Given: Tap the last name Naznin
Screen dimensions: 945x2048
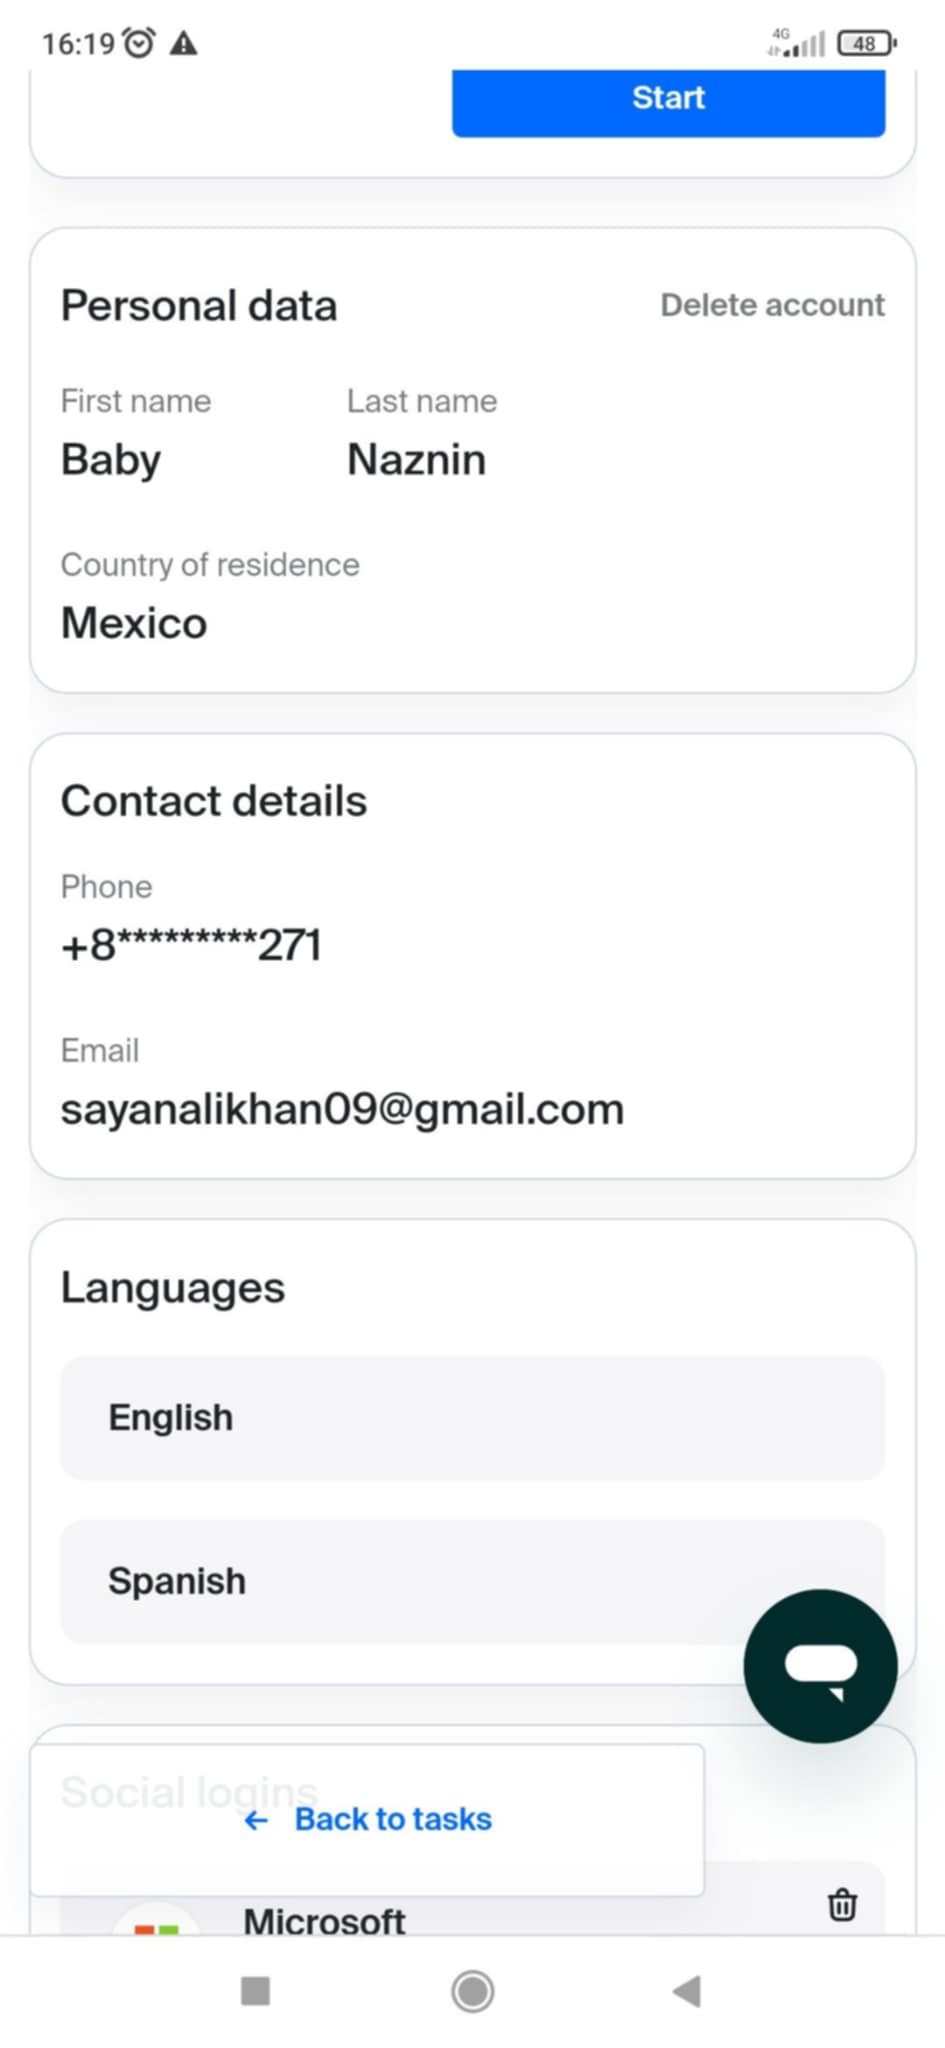Looking at the screenshot, I should pos(416,460).
